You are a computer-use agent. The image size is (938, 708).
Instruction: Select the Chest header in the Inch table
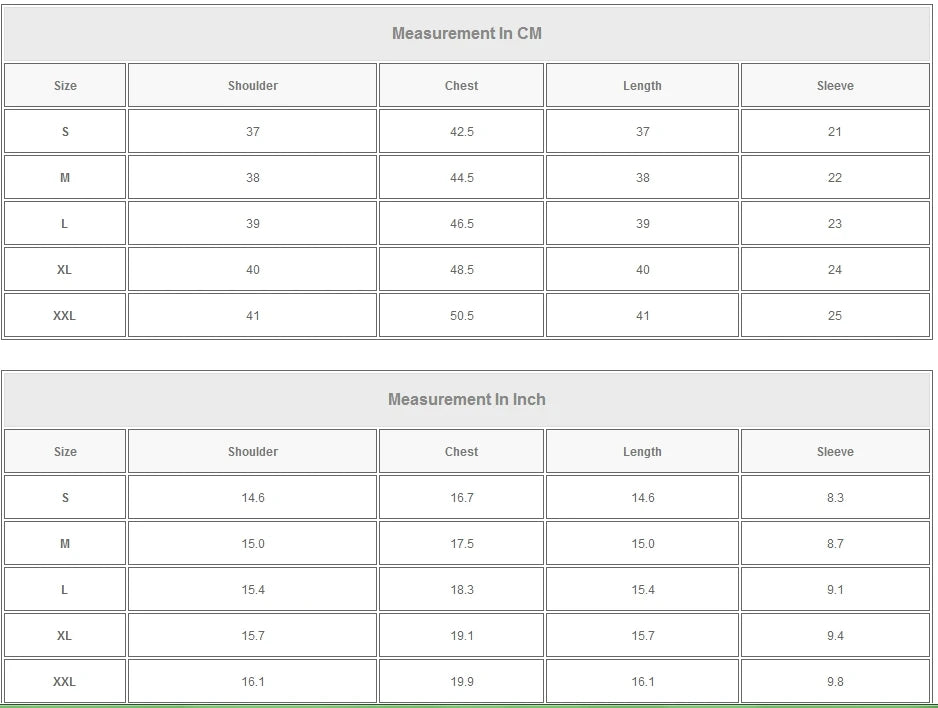click(462, 452)
